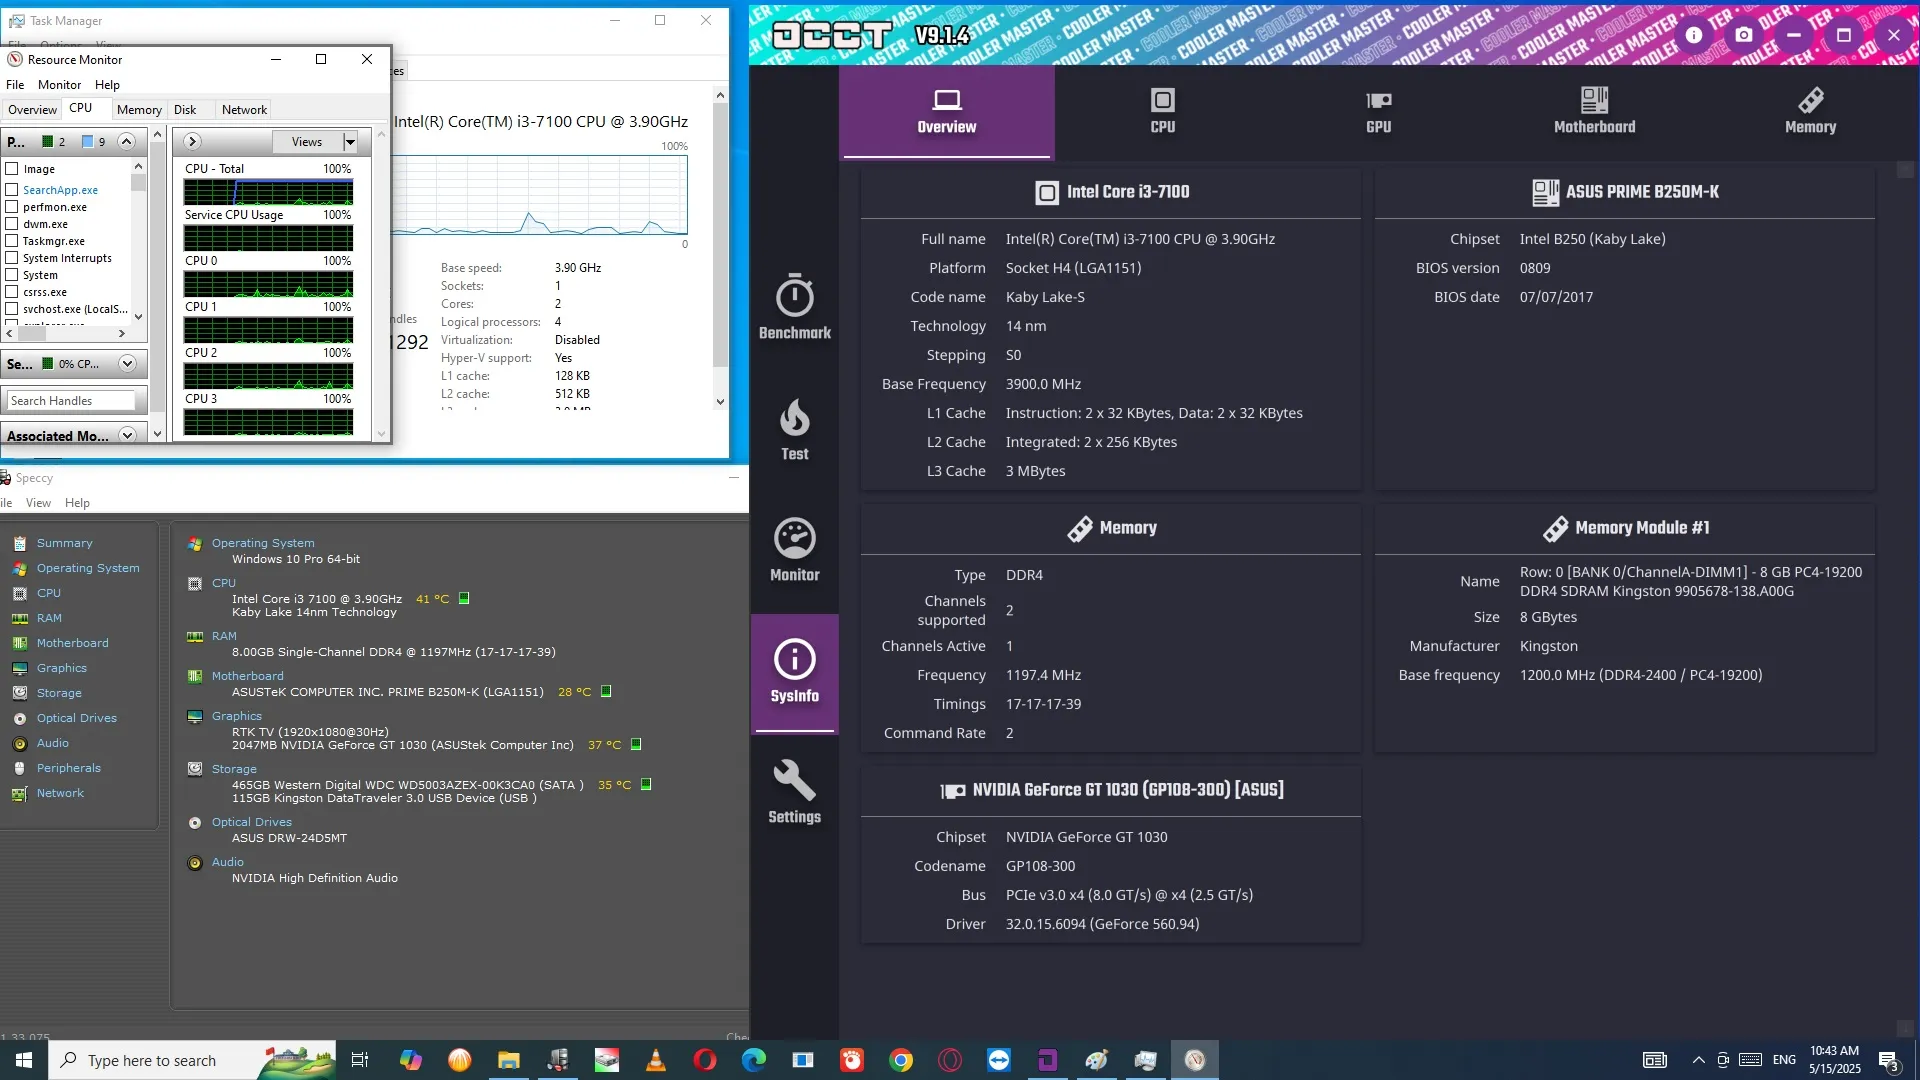Viewport: 1920px width, 1080px height.
Task: Open the Help menu in Speccy
Action: [77, 503]
